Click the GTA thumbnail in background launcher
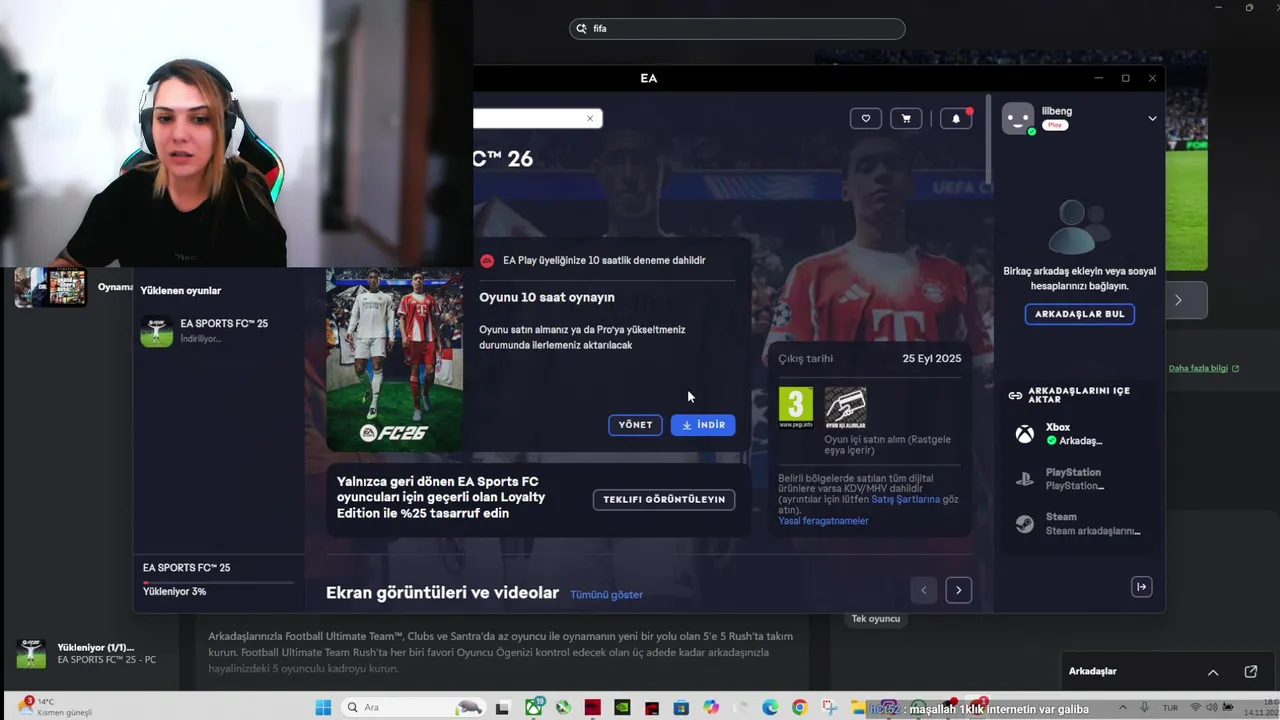Viewport: 1280px width, 720px height. coord(67,286)
